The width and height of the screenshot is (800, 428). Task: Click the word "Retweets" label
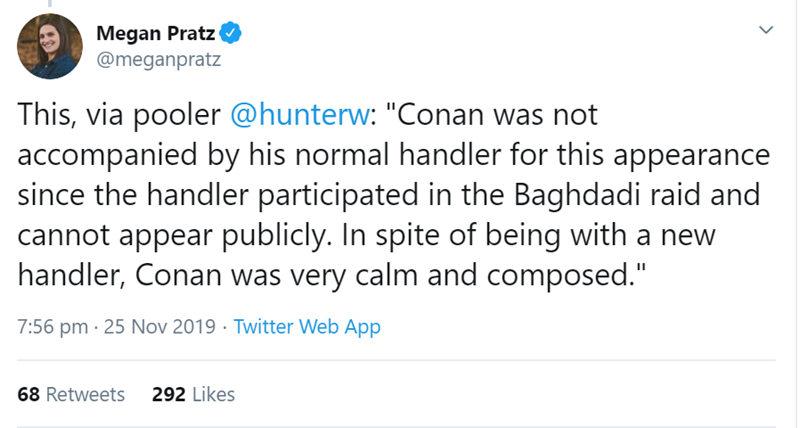86,394
